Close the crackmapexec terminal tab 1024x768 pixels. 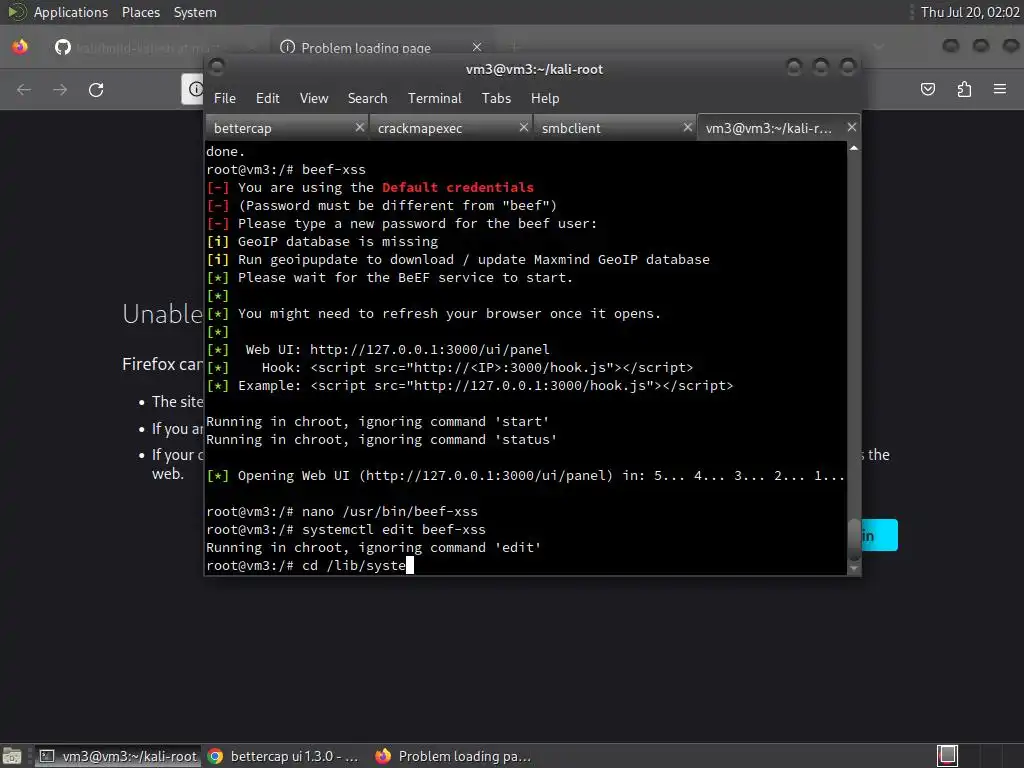(x=524, y=127)
